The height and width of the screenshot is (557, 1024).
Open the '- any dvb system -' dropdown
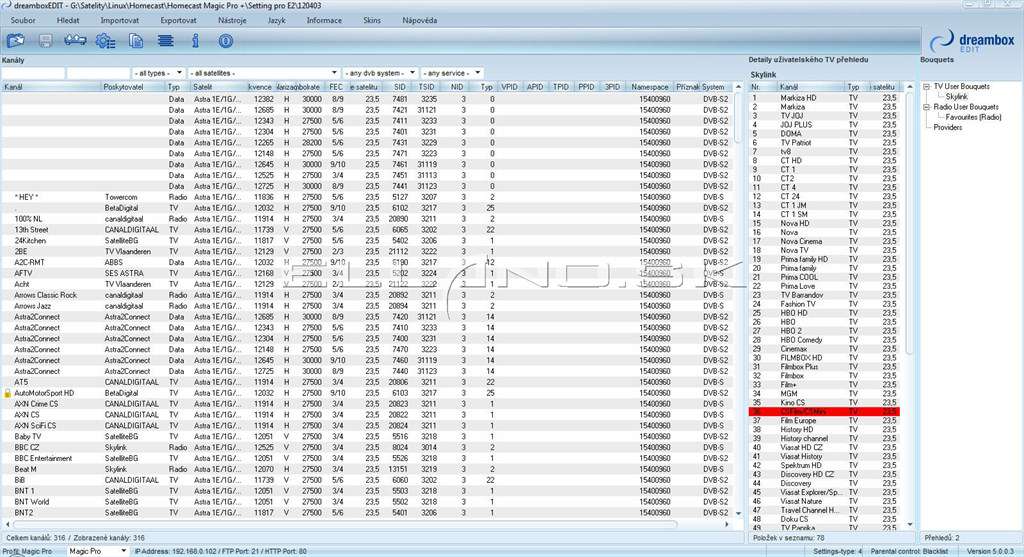[381, 73]
